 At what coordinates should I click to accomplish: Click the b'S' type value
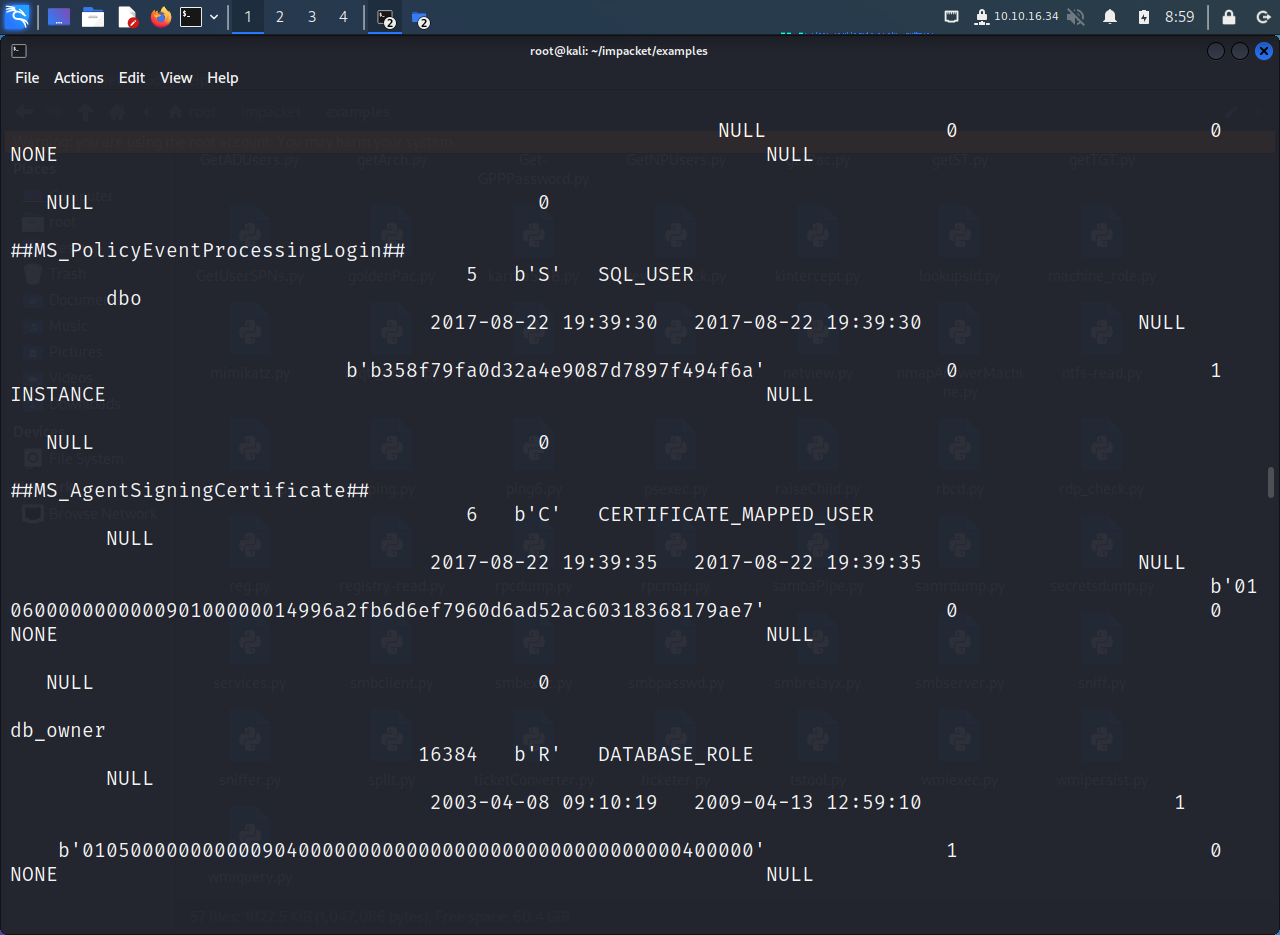pyautogui.click(x=538, y=274)
